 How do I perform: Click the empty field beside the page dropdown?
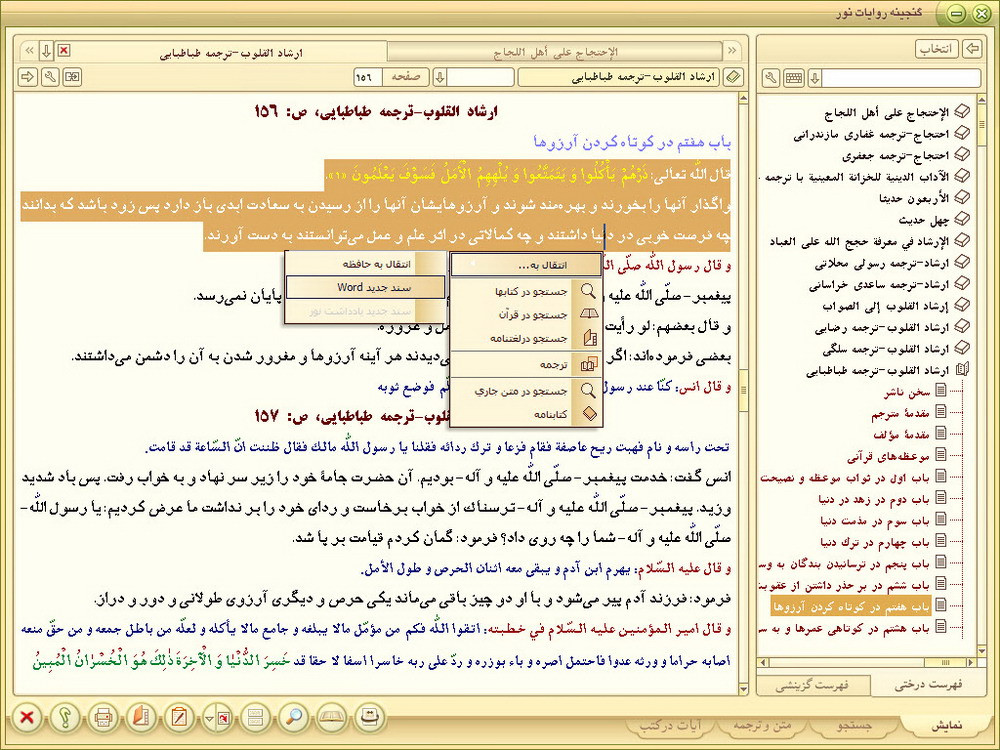tap(480, 77)
